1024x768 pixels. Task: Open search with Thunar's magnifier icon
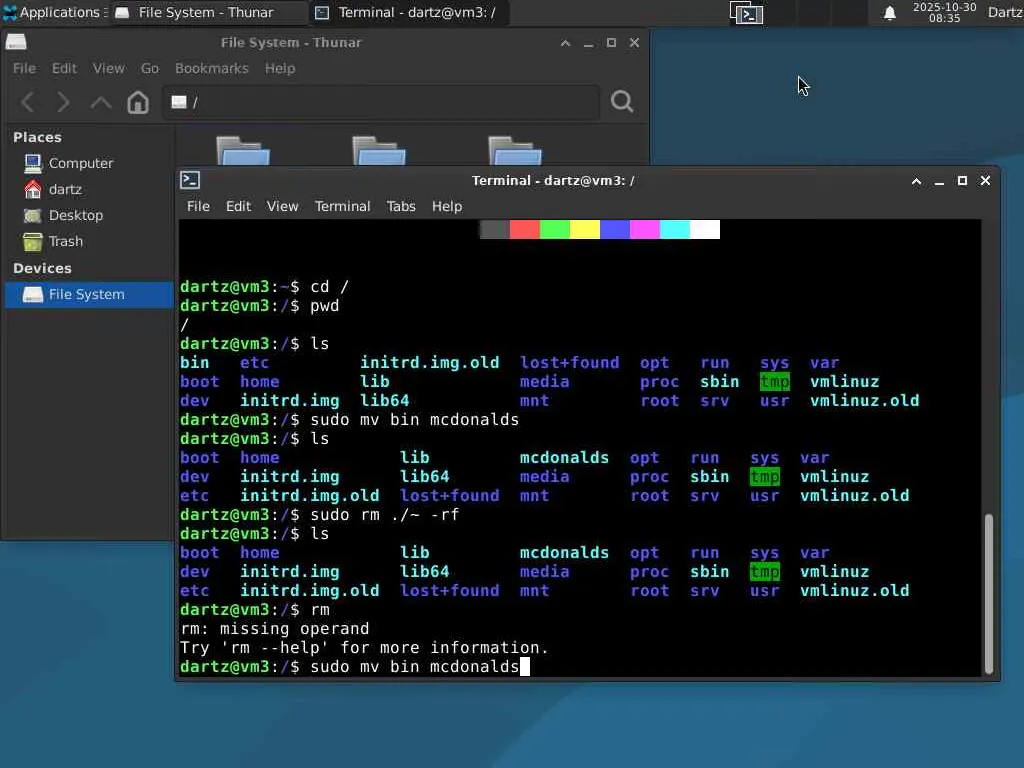[x=622, y=101]
